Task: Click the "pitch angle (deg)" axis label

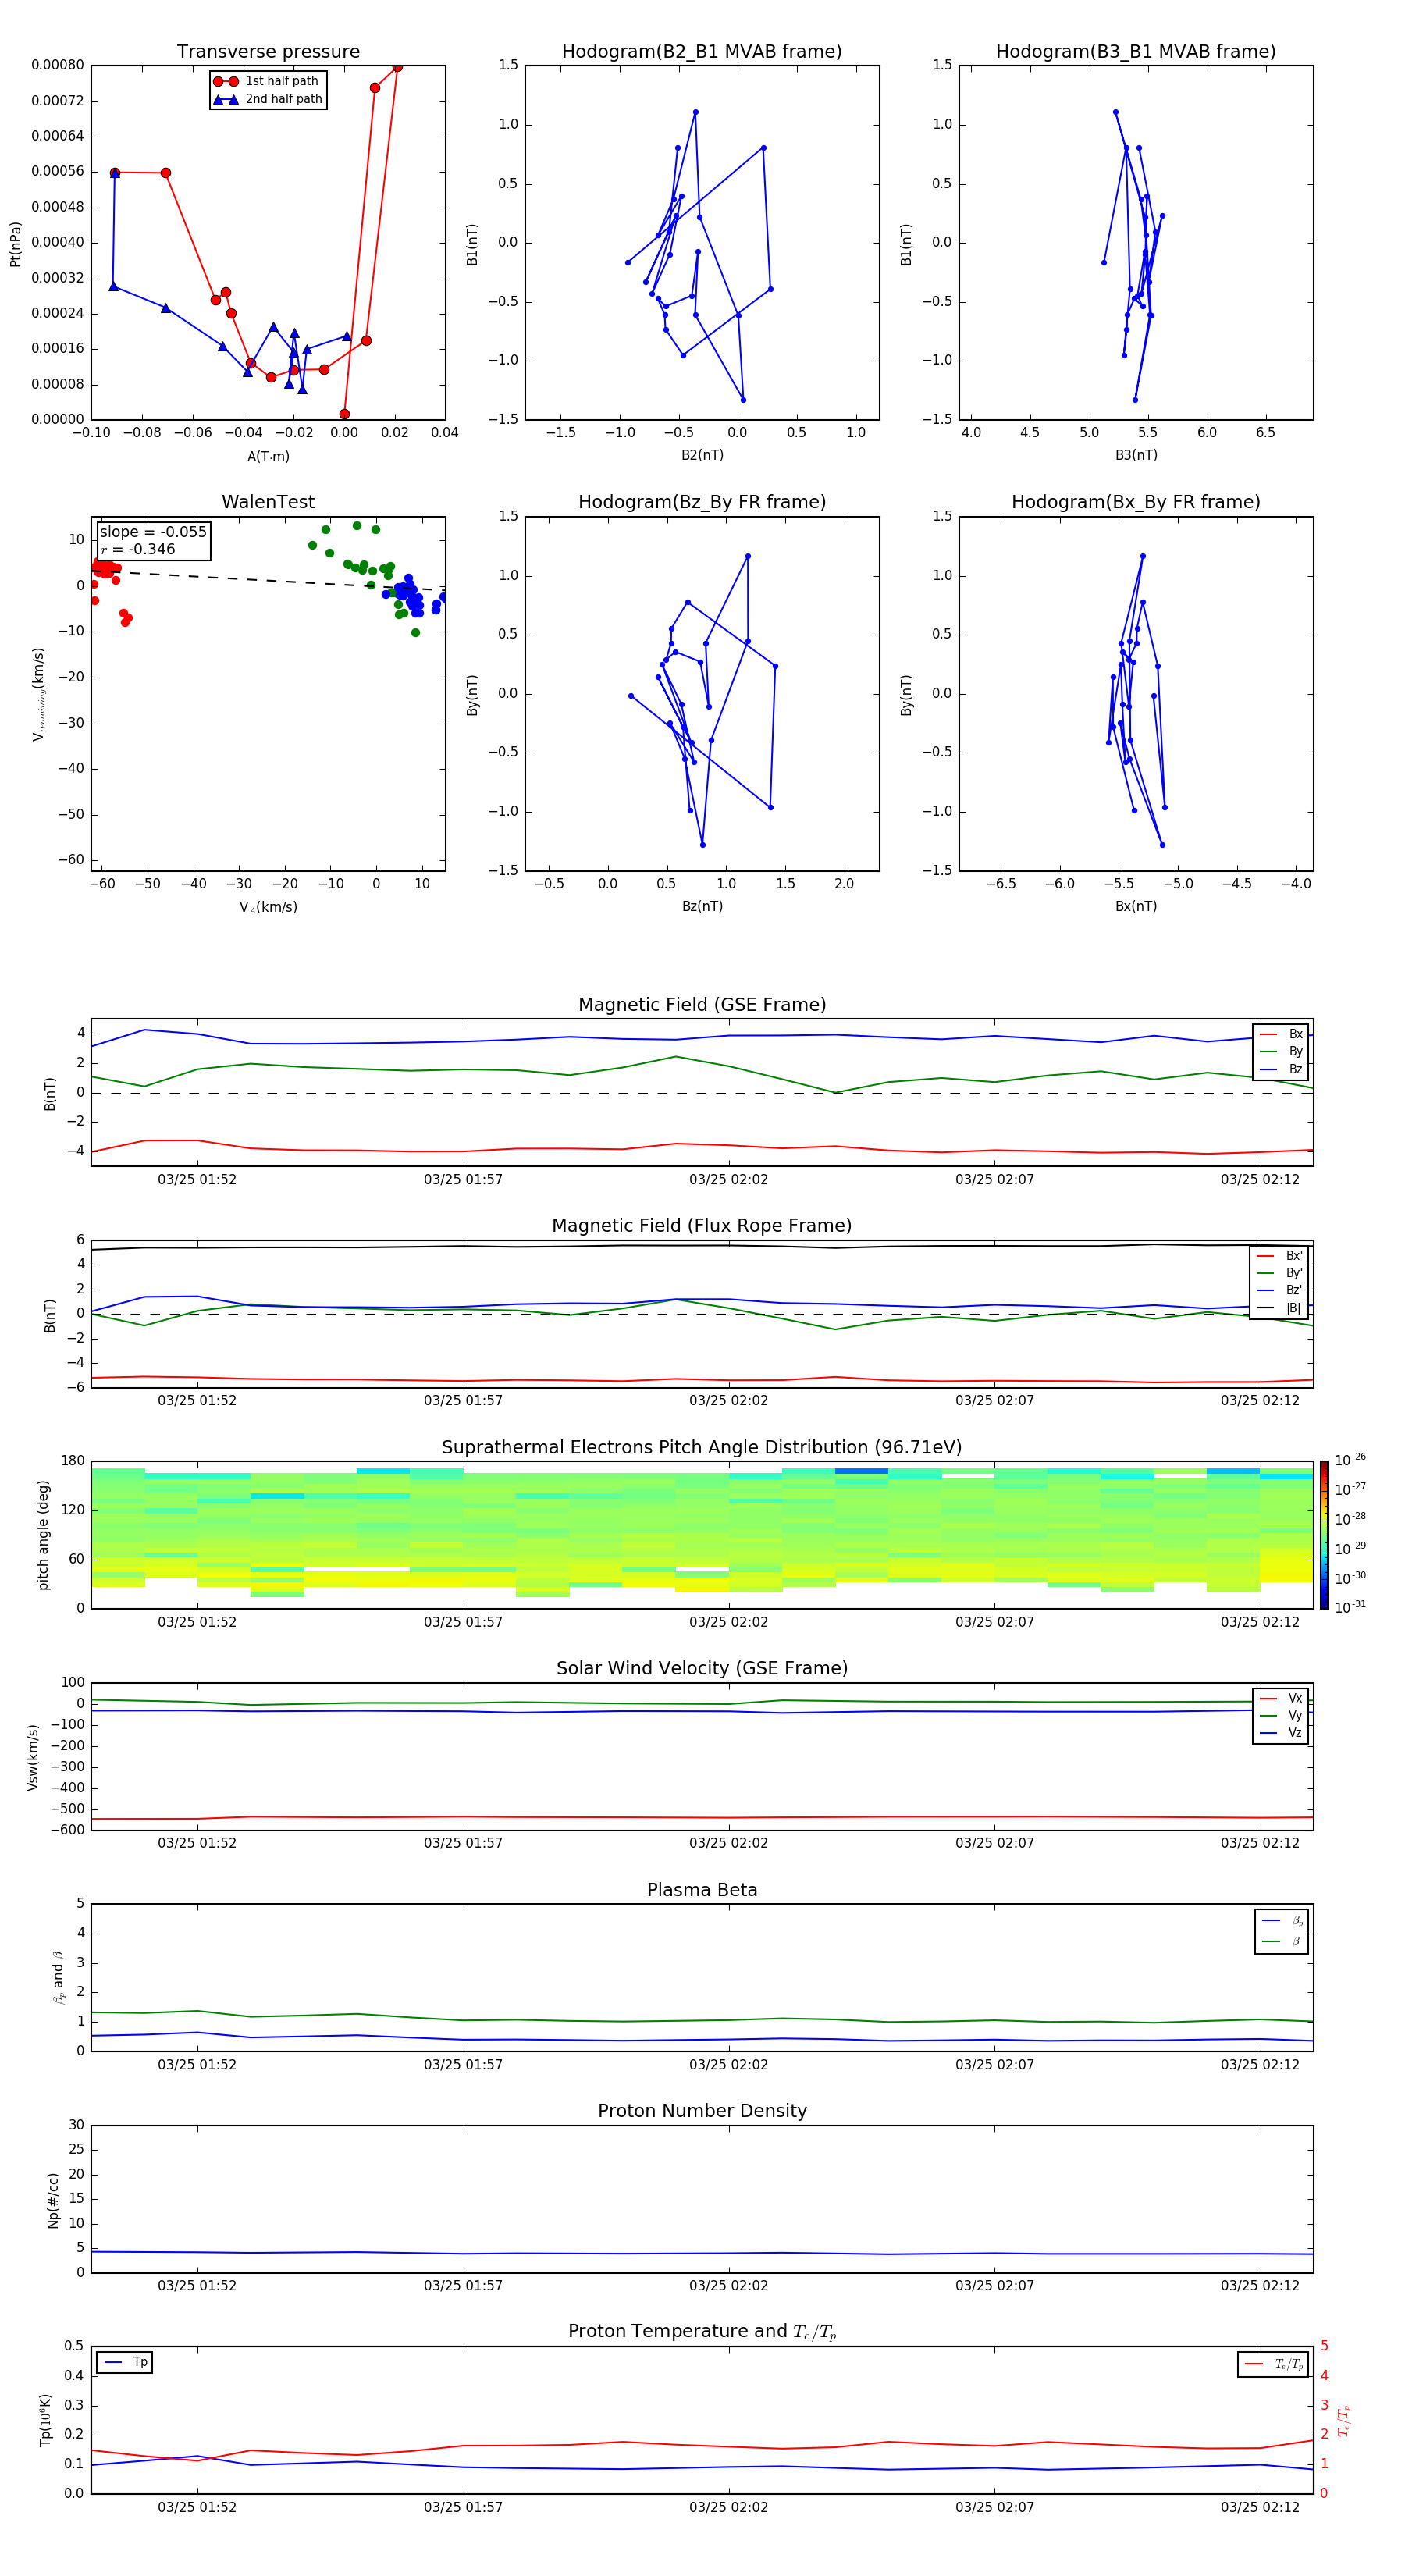Action: pos(43,1535)
